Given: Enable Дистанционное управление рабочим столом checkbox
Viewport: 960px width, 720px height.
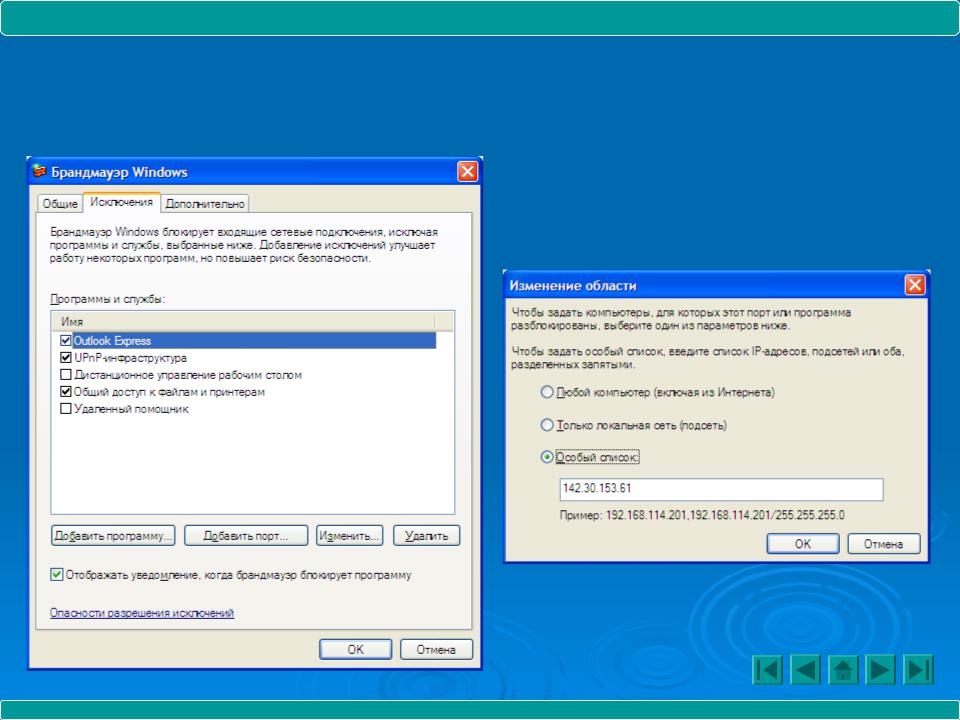Looking at the screenshot, I should pyautogui.click(x=66, y=375).
